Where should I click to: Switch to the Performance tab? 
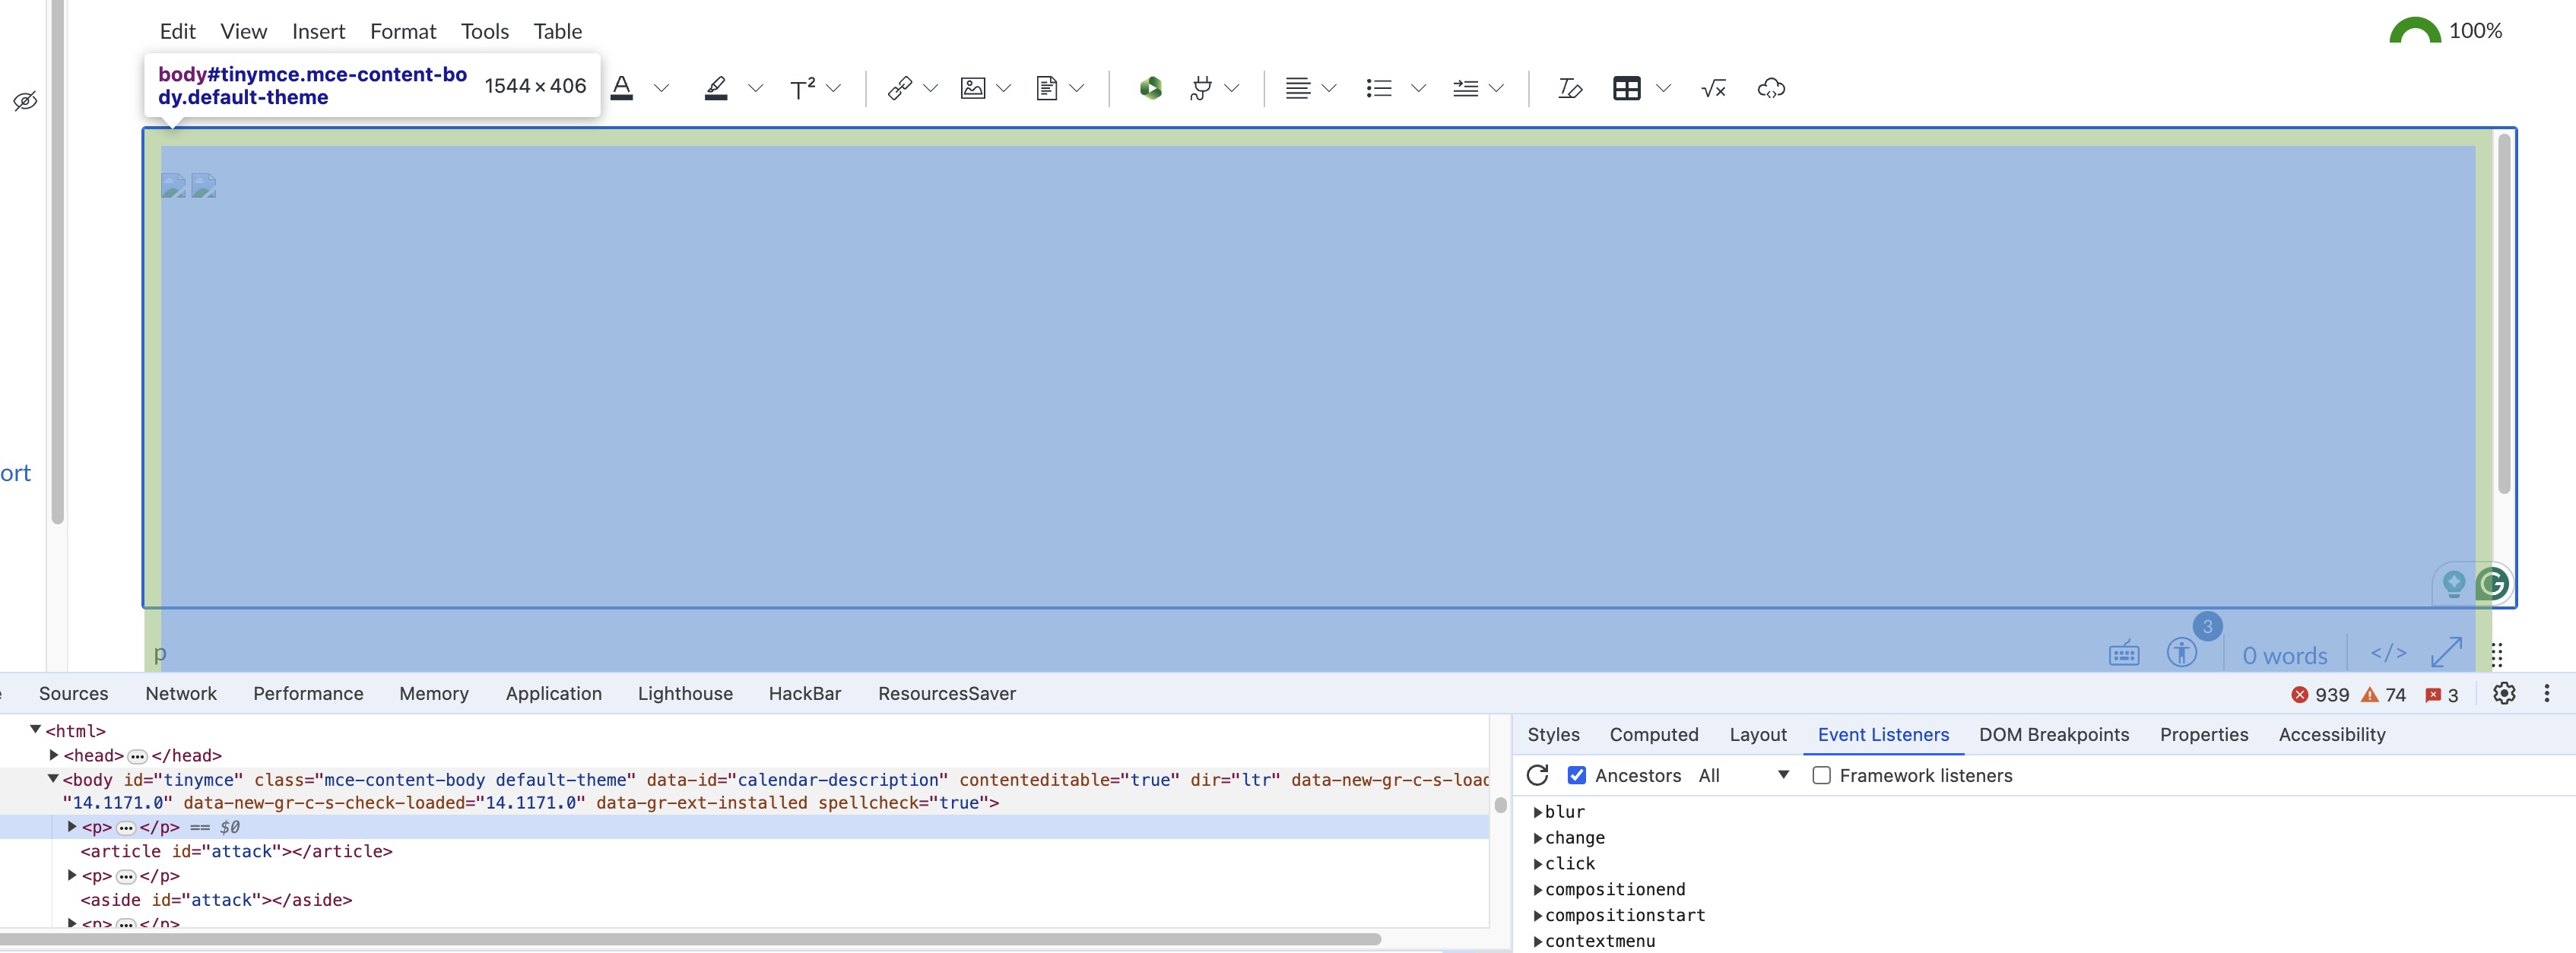308,693
